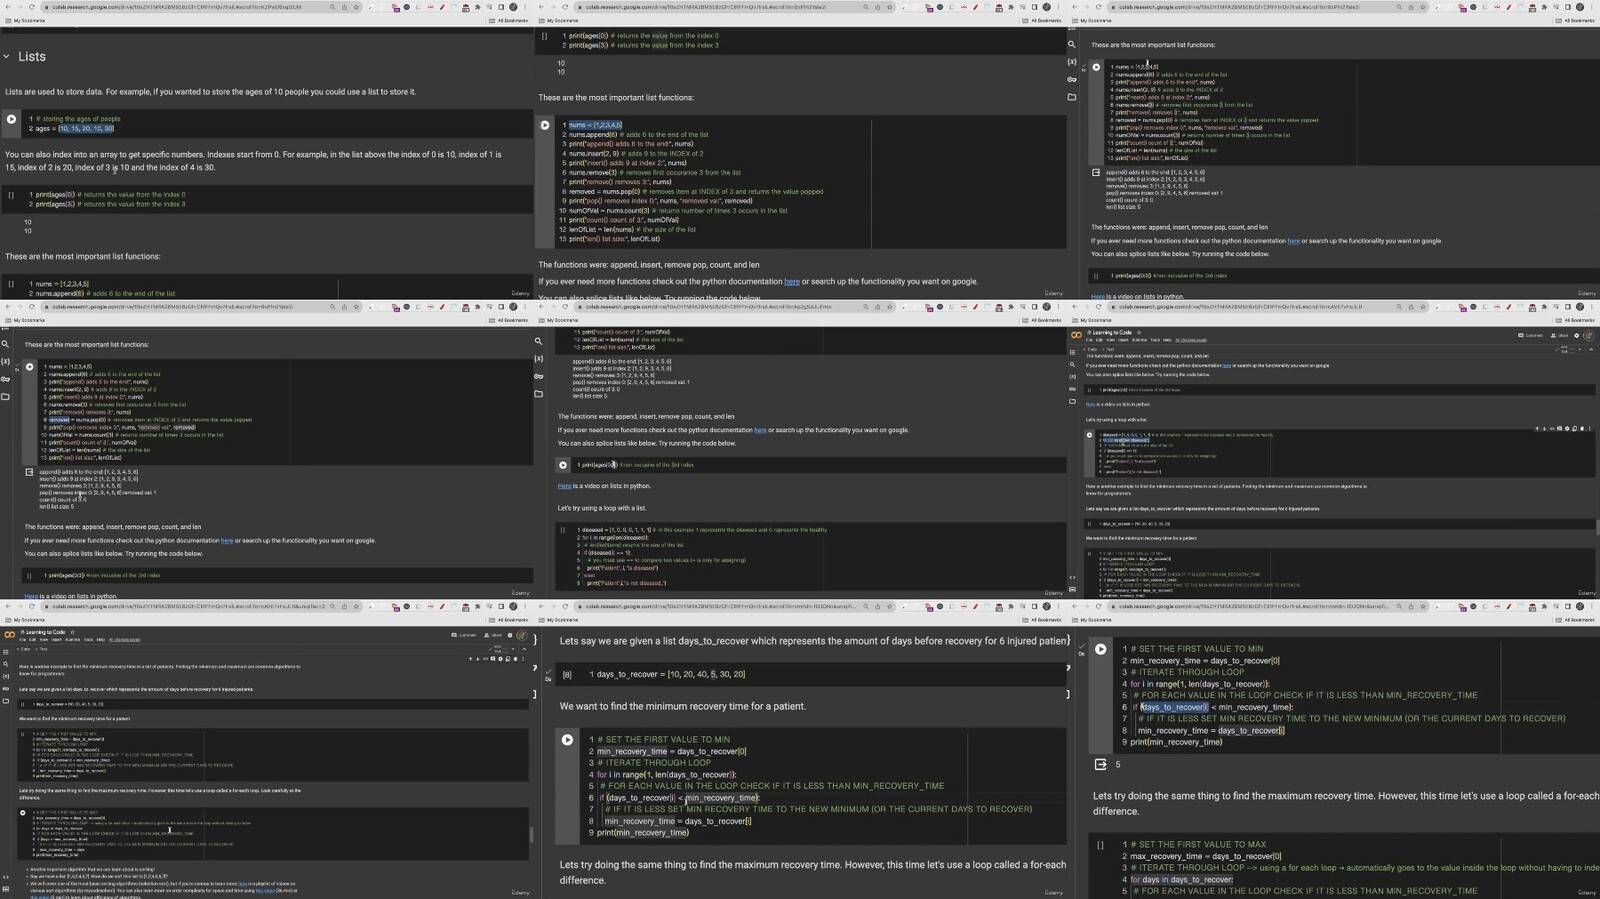Run the min_recovery_time cell in bottom-middle frame
This screenshot has width=1600, height=899.
(567, 740)
